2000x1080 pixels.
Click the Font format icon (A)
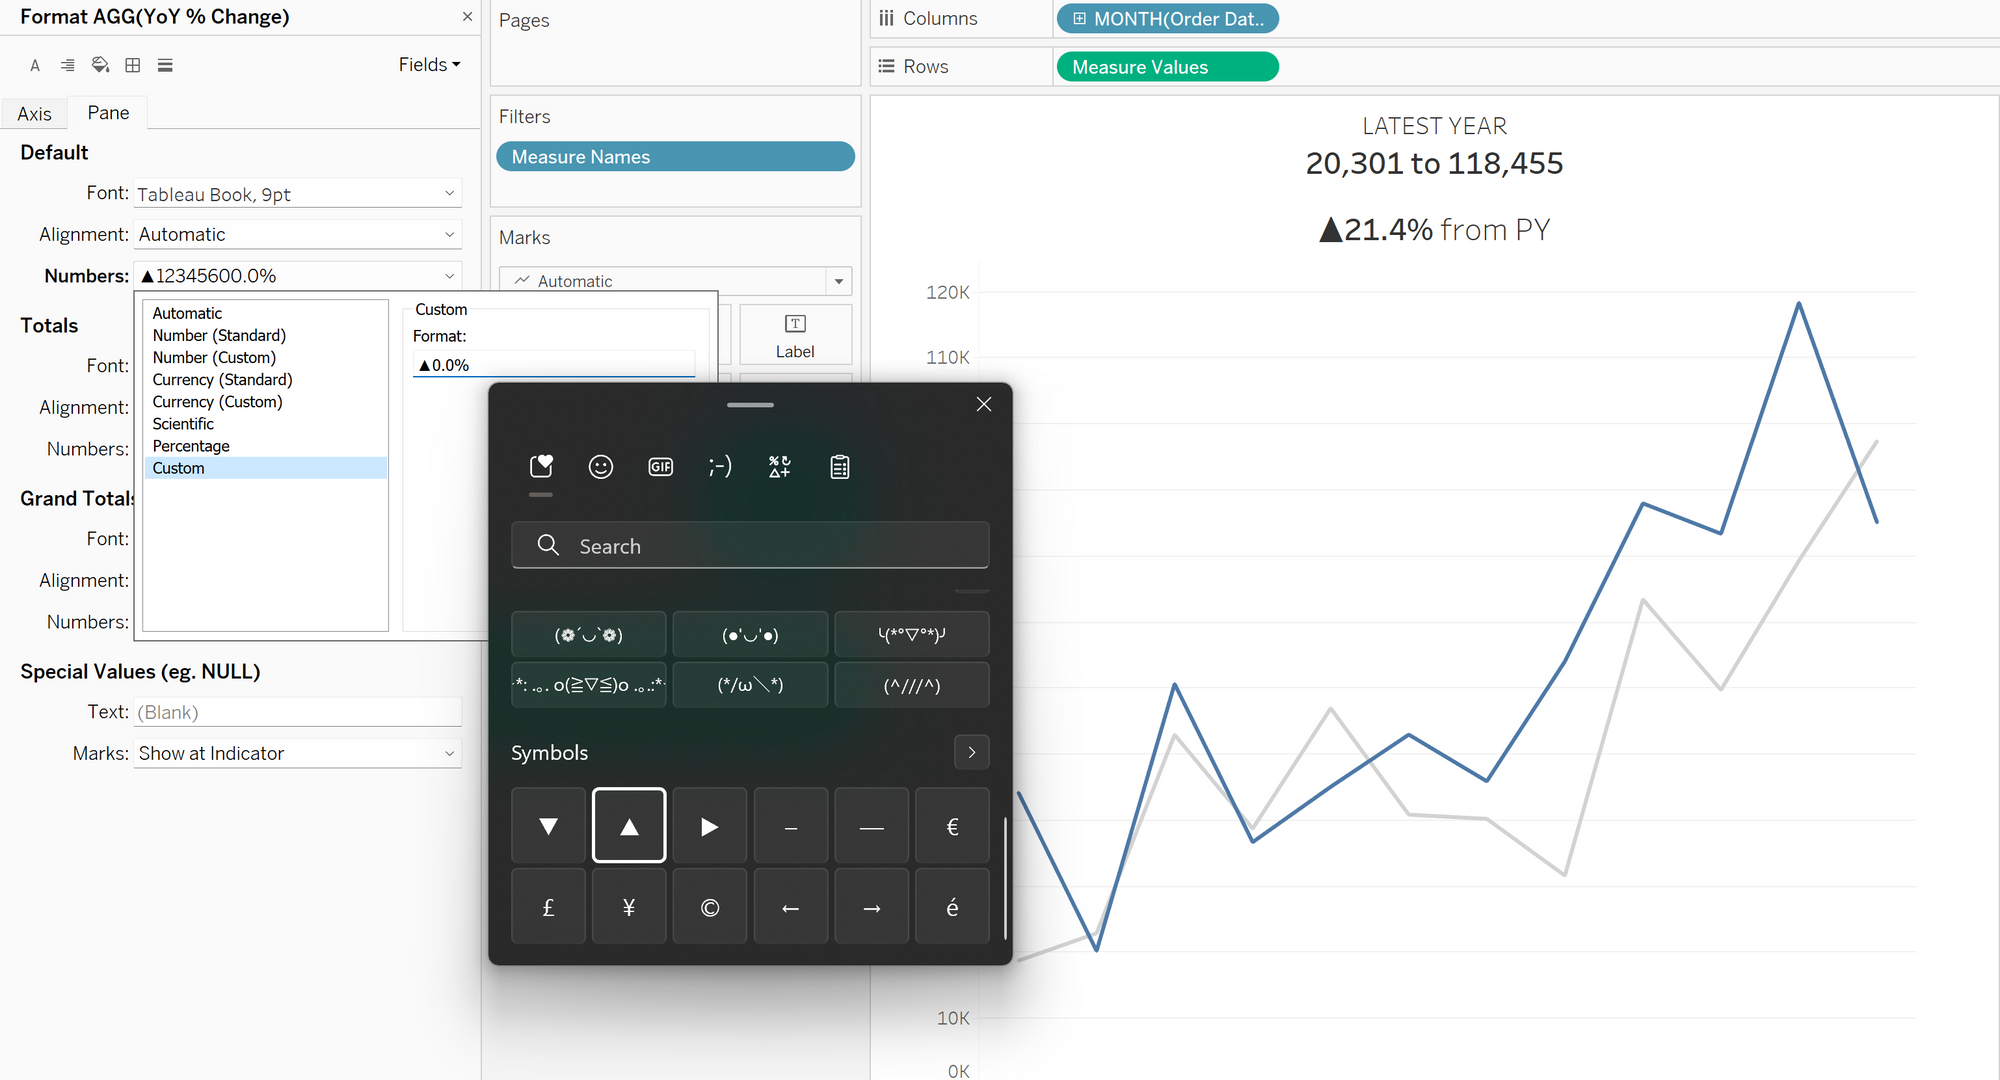point(35,66)
